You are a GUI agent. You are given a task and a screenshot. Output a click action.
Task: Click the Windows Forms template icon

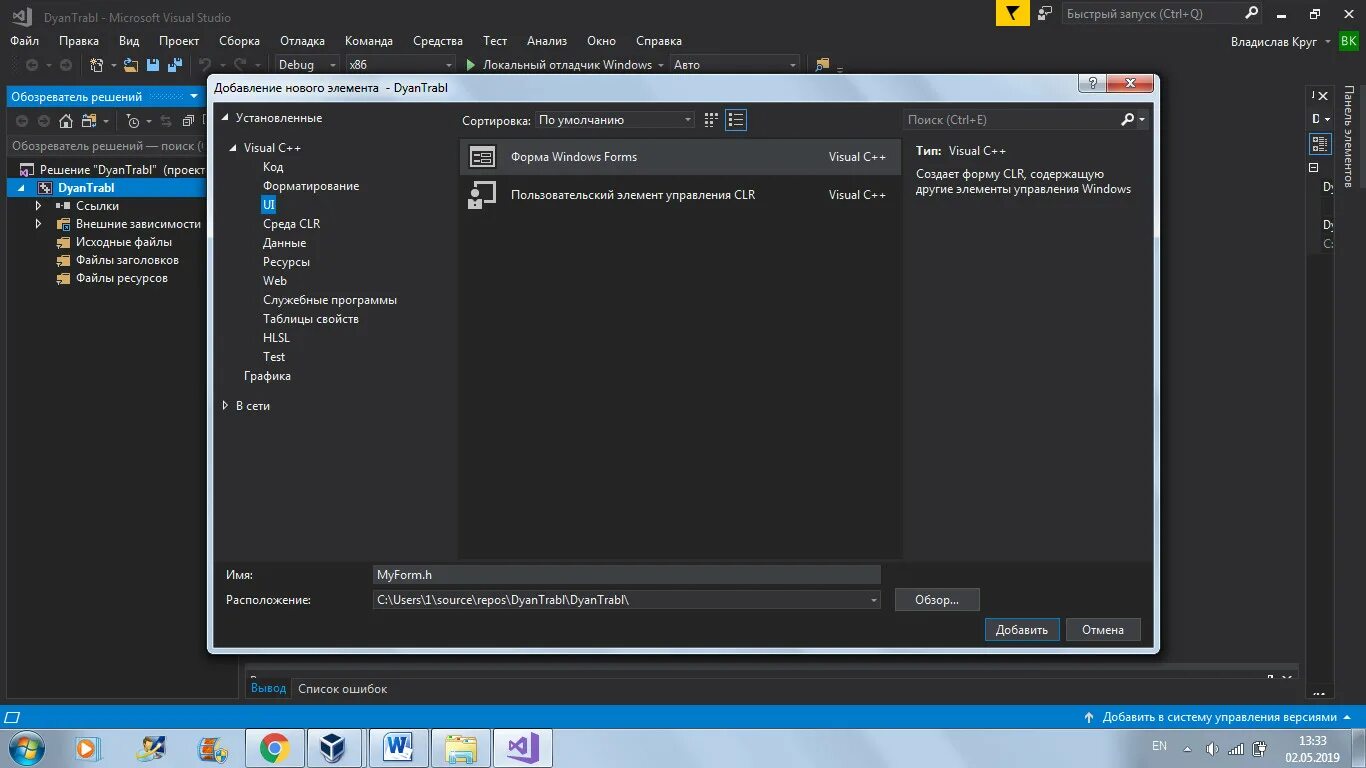tap(482, 157)
